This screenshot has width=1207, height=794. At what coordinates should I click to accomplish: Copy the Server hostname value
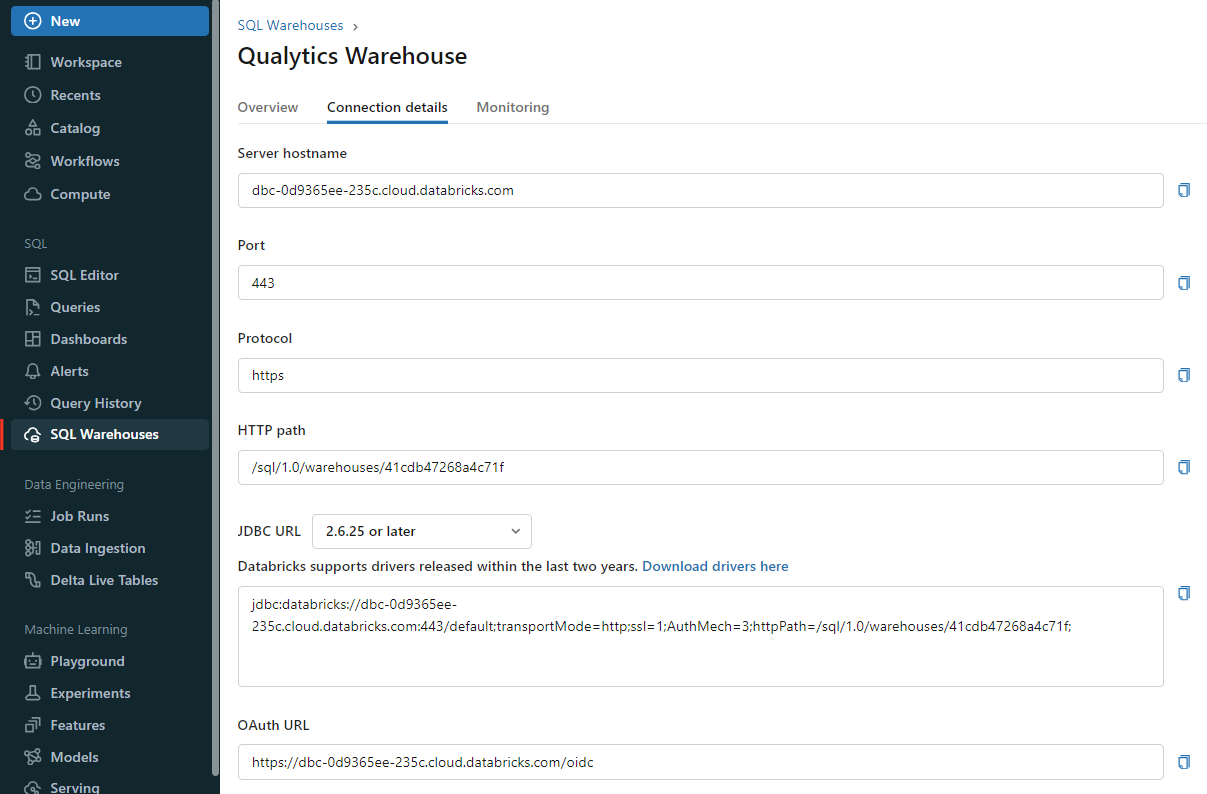[x=1183, y=190]
